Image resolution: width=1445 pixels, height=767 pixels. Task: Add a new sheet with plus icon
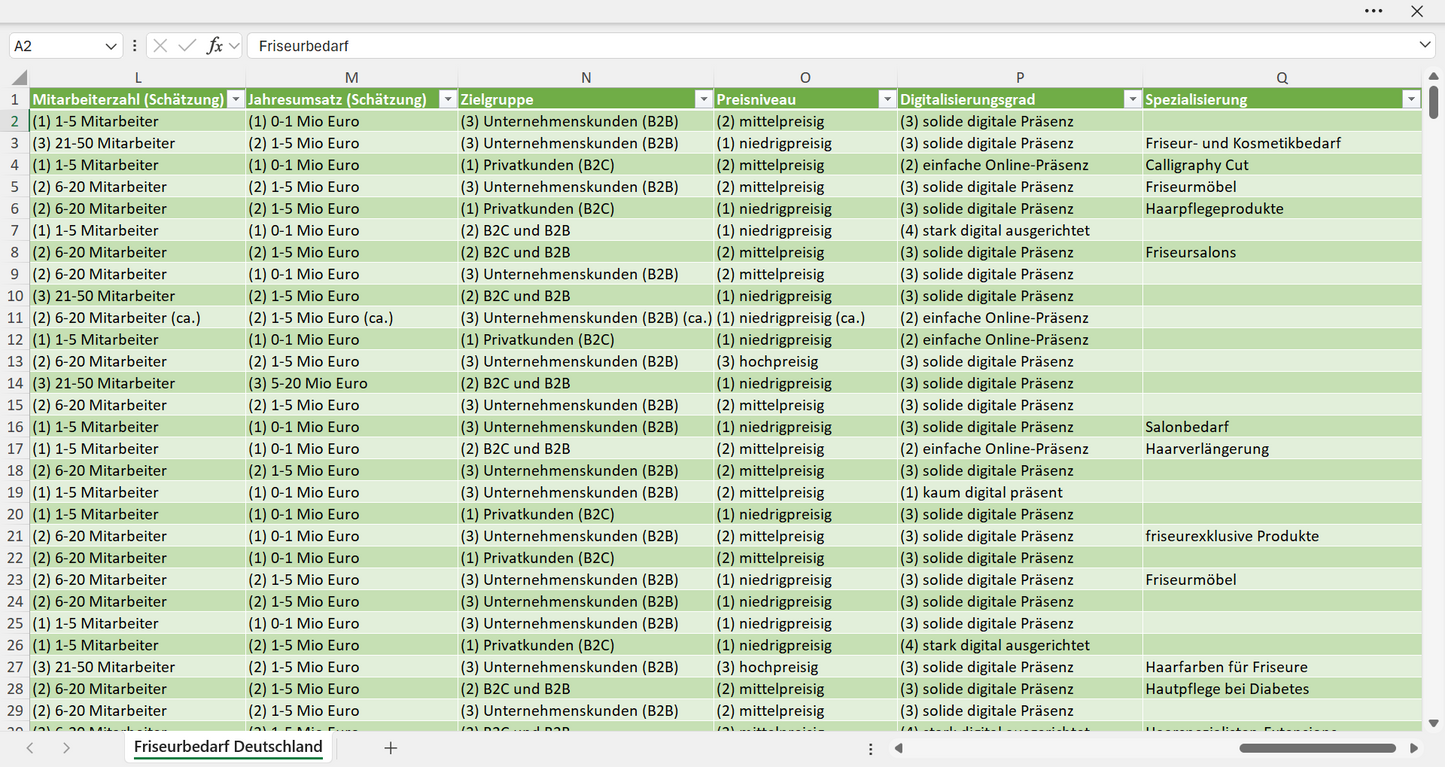tap(391, 748)
